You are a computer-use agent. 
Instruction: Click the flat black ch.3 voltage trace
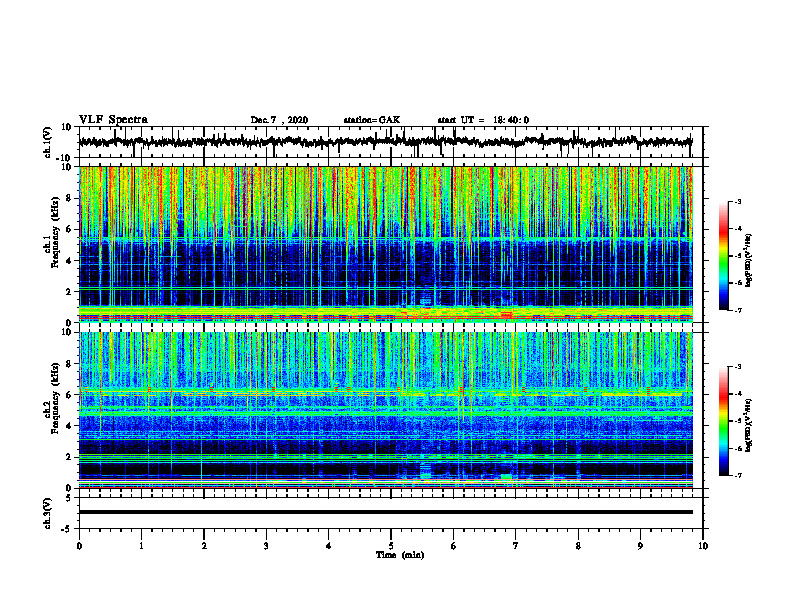click(x=385, y=512)
